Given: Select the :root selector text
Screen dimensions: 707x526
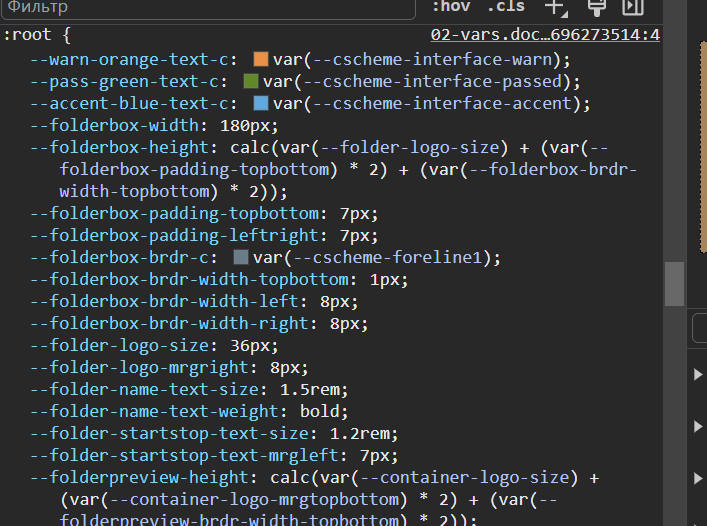Looking at the screenshot, I should click(x=27, y=35).
